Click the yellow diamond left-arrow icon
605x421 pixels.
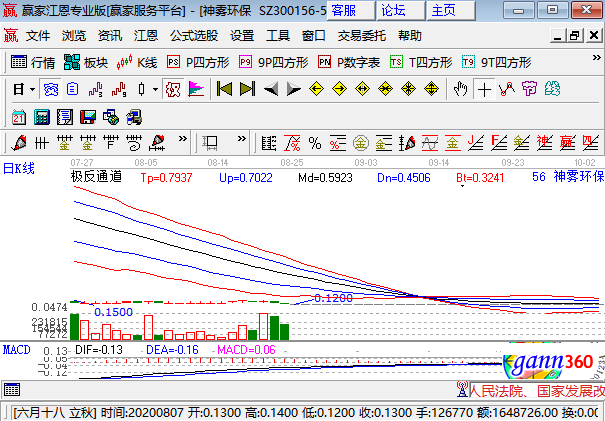(x=316, y=89)
